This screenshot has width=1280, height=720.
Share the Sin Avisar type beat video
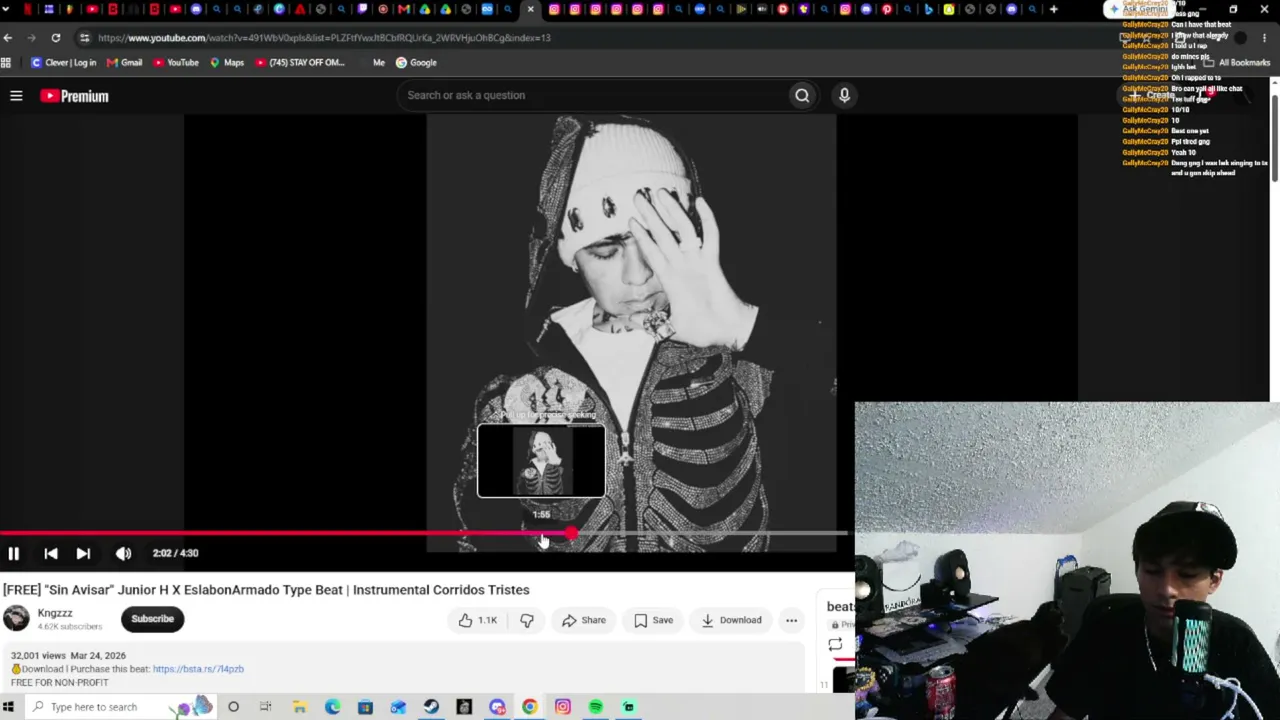[x=584, y=620]
